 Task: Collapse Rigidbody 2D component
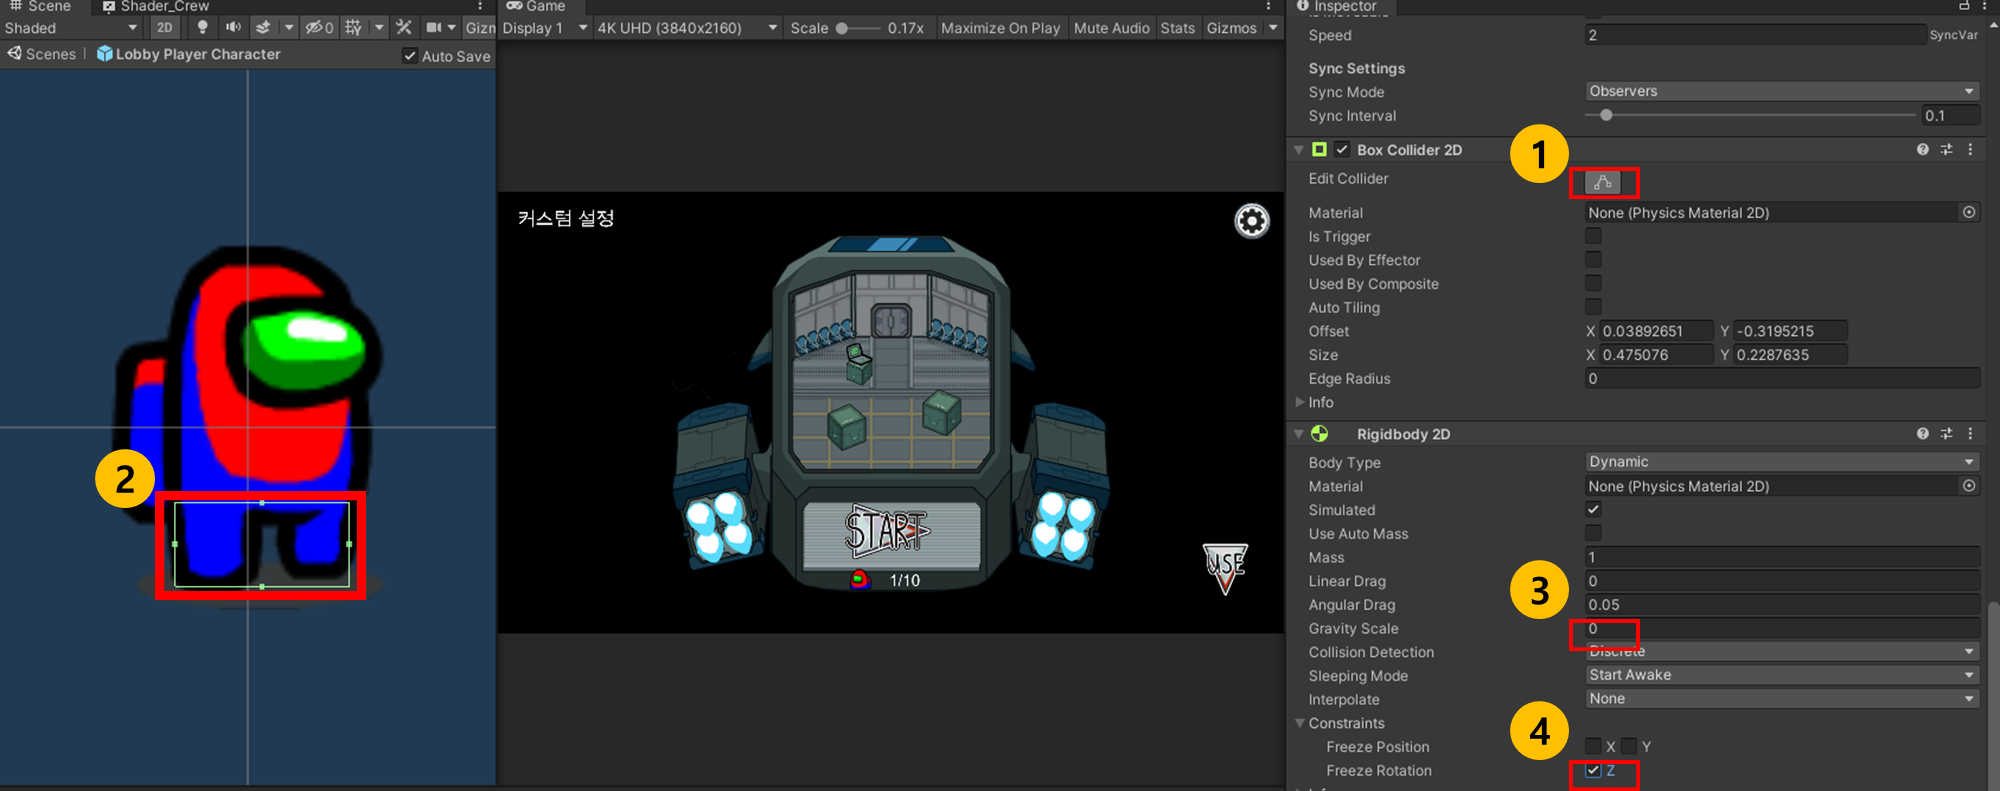(x=1299, y=434)
